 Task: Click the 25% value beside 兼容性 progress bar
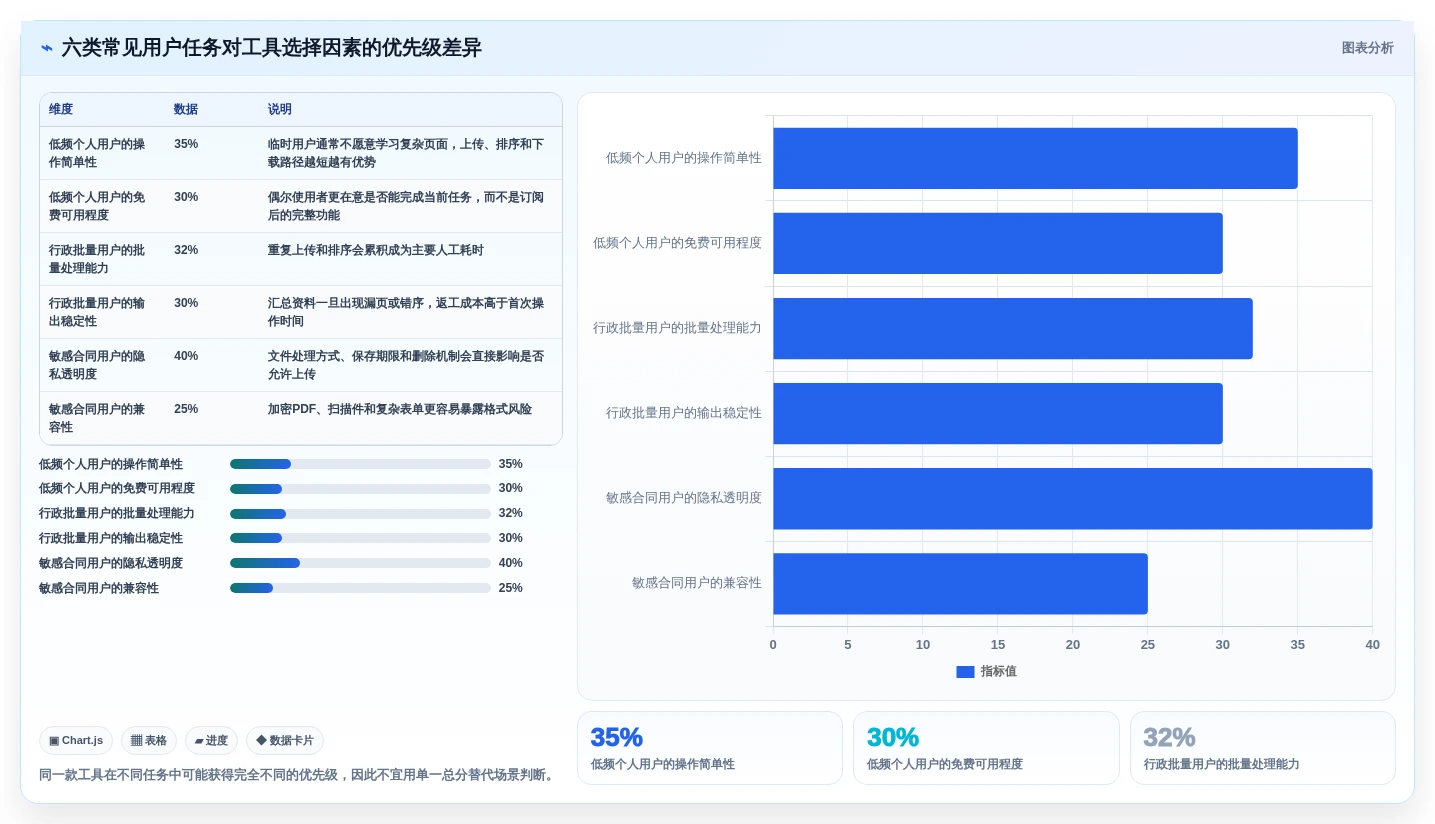pos(511,588)
